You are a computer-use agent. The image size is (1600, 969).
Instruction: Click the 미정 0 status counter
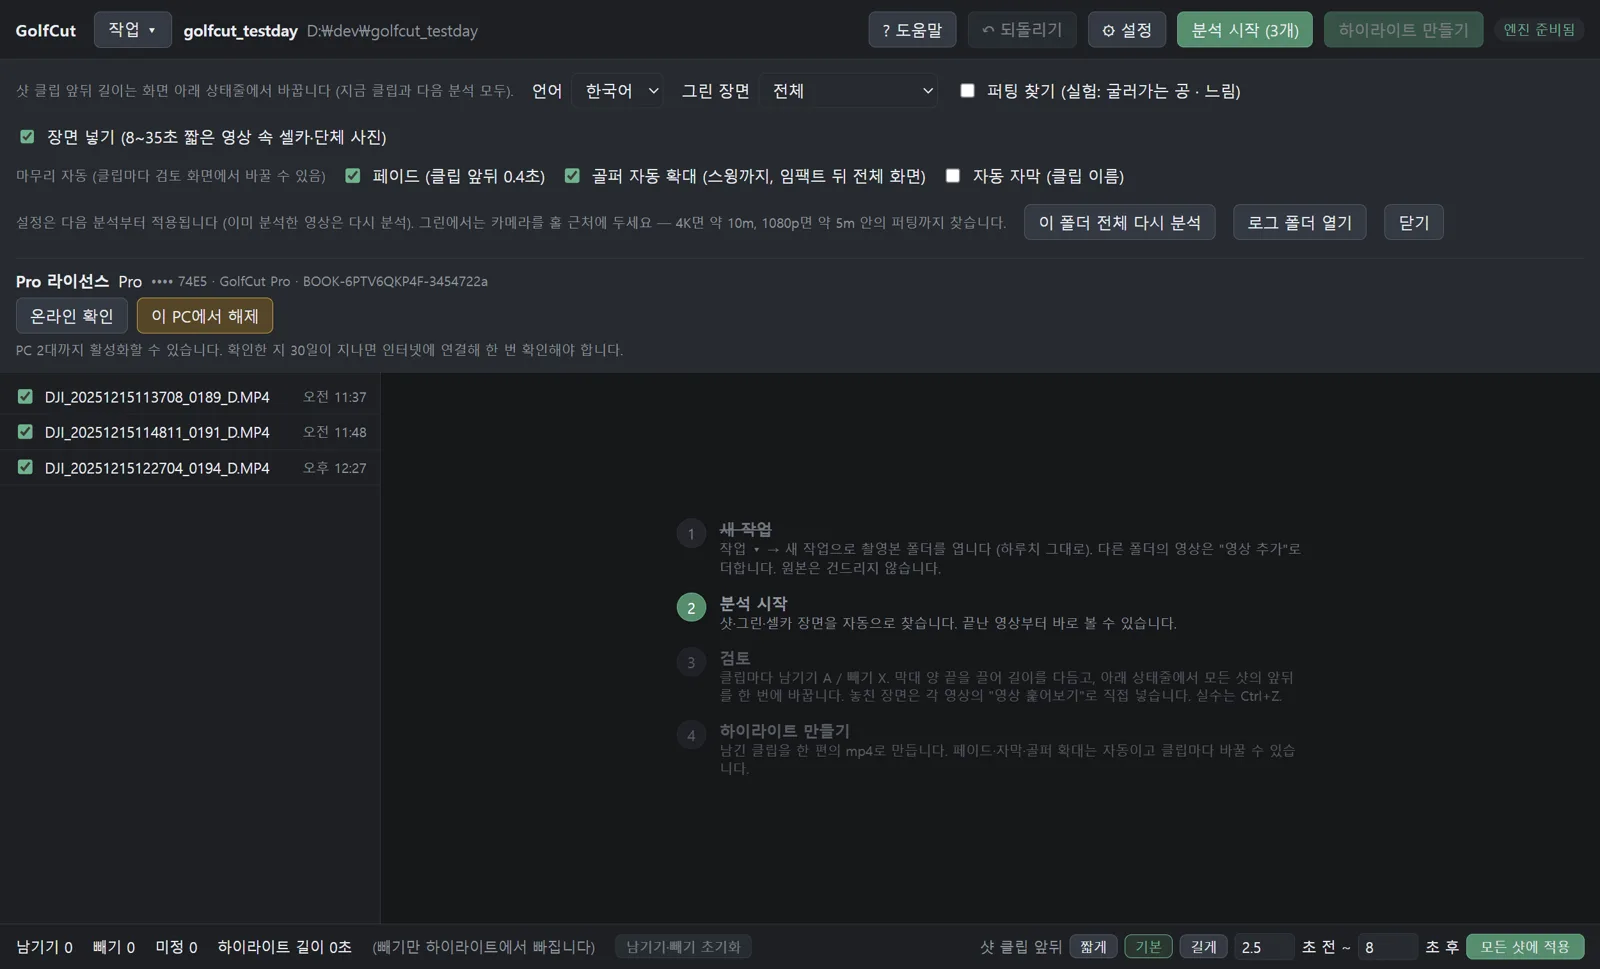pos(176,947)
